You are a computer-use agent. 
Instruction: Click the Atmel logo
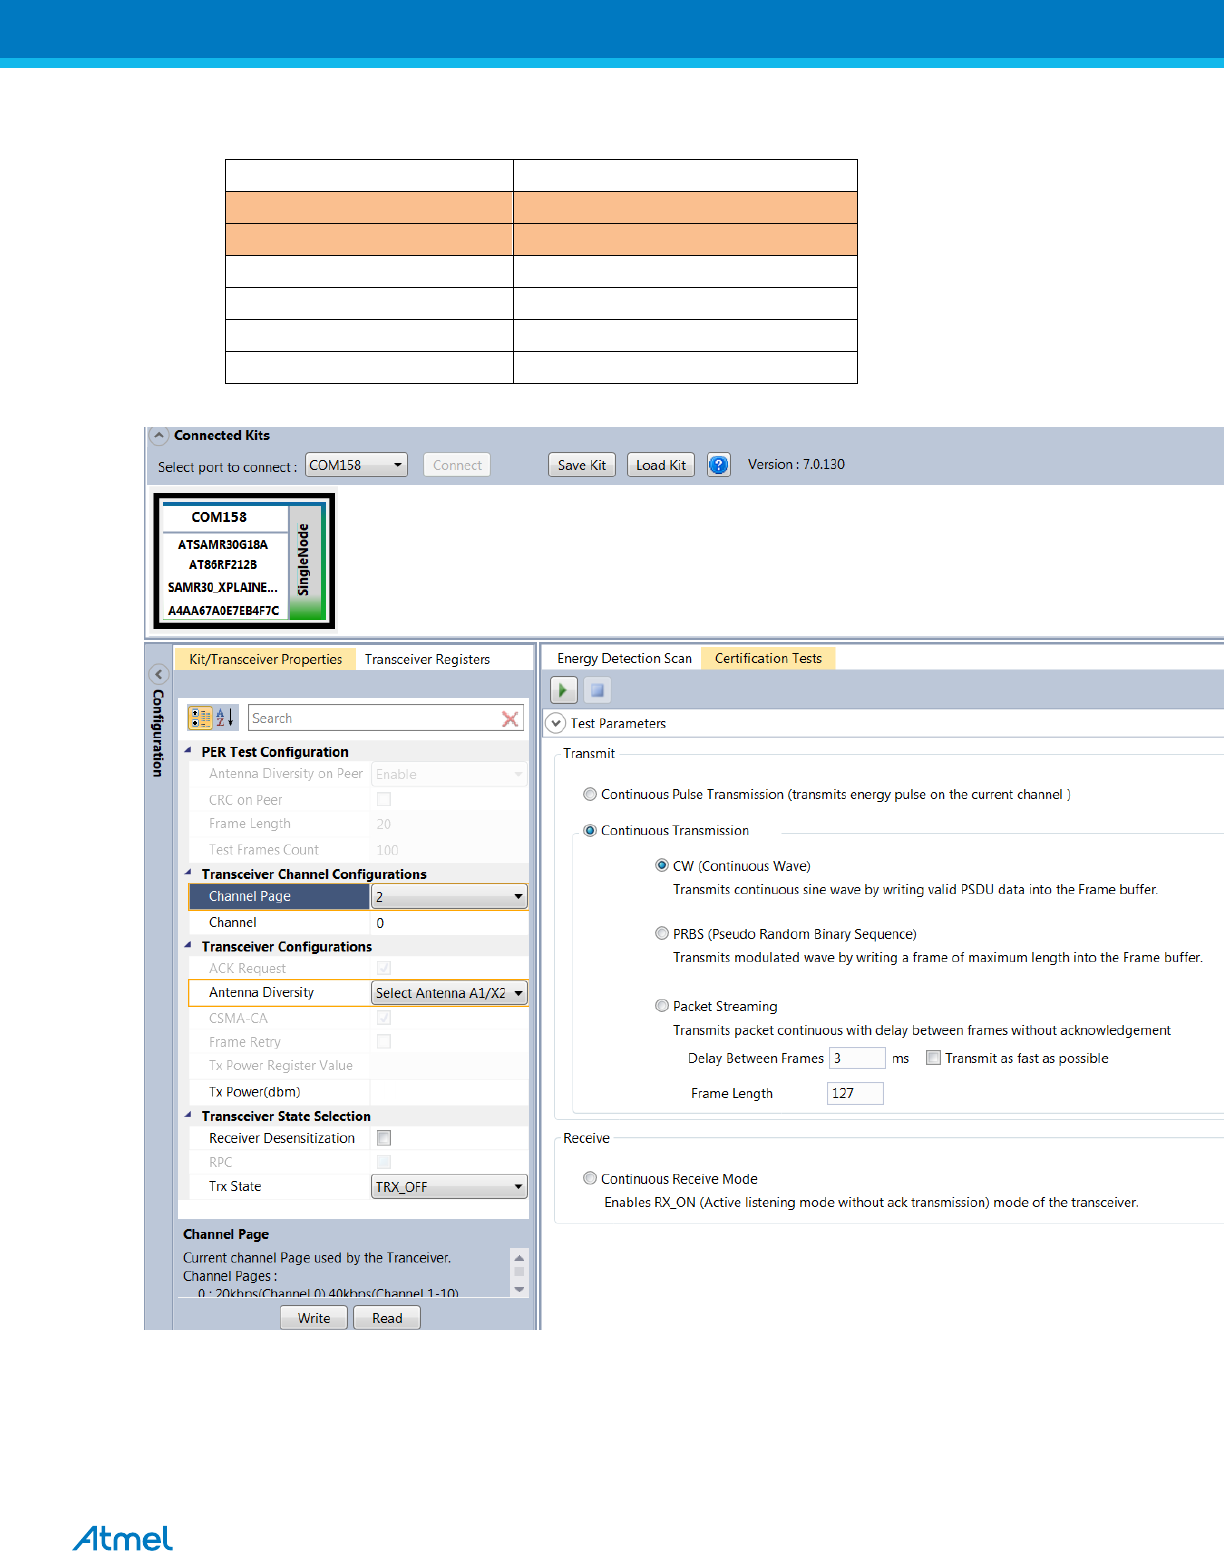123,1538
